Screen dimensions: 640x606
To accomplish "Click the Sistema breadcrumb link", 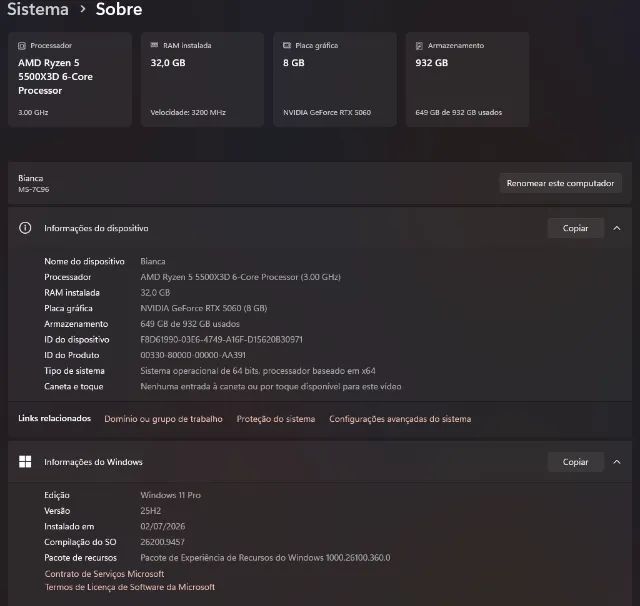I will [x=38, y=9].
